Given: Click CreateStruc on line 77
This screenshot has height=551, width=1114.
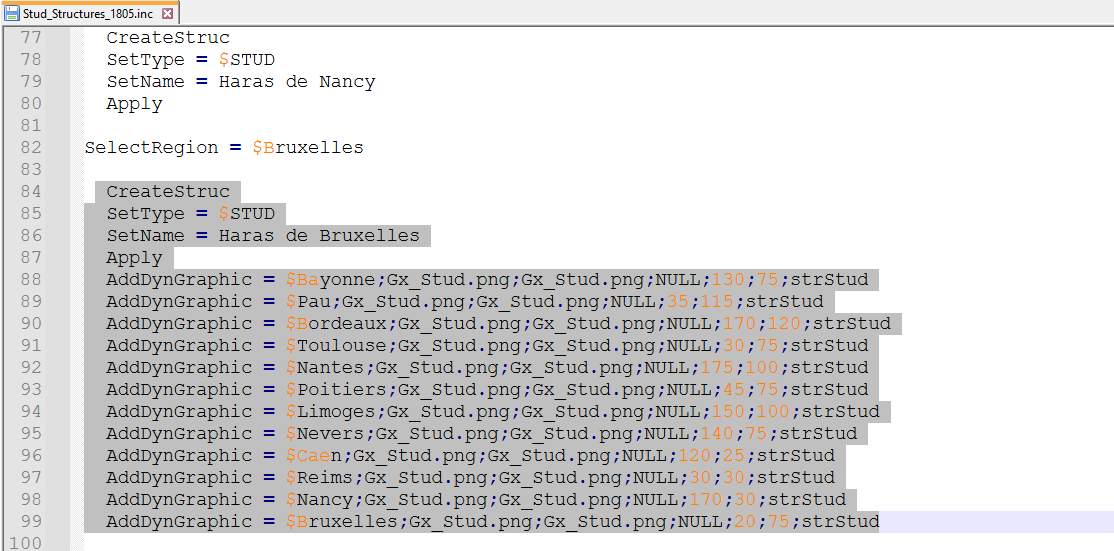Looking at the screenshot, I should click(x=168, y=37).
